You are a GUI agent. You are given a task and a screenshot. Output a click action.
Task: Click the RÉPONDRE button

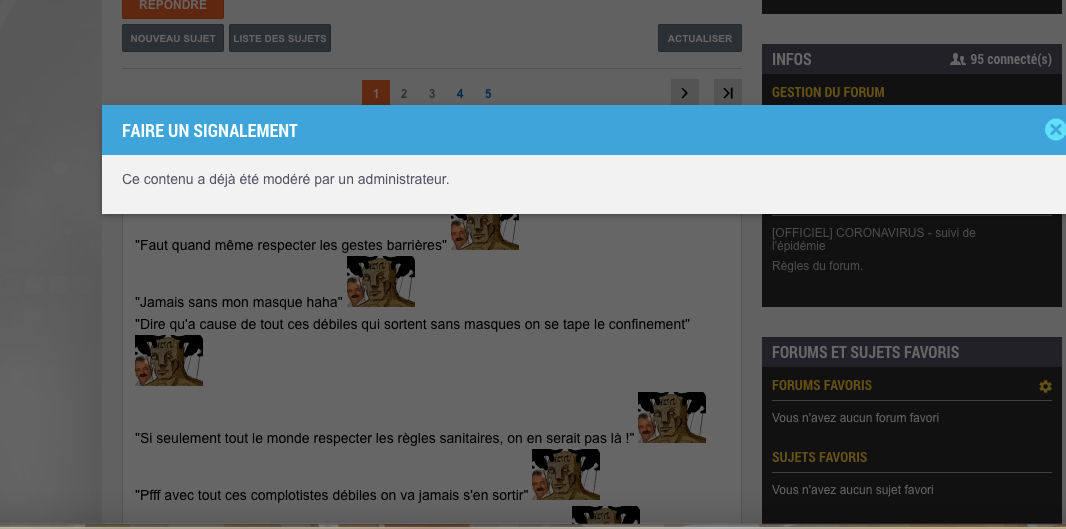(x=173, y=7)
